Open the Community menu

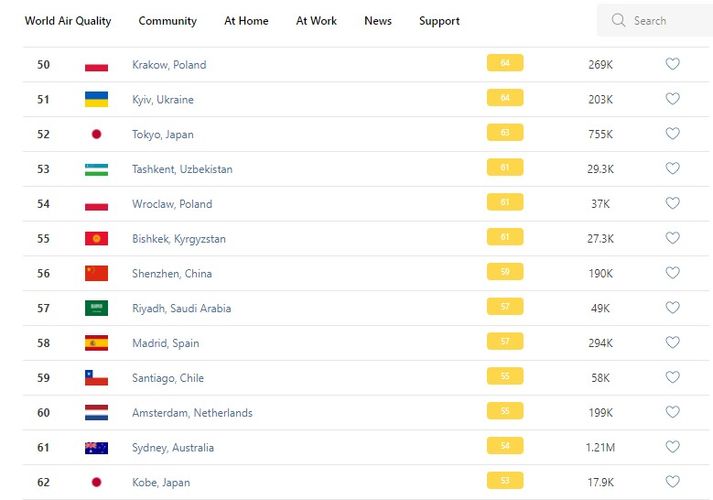[x=167, y=21]
